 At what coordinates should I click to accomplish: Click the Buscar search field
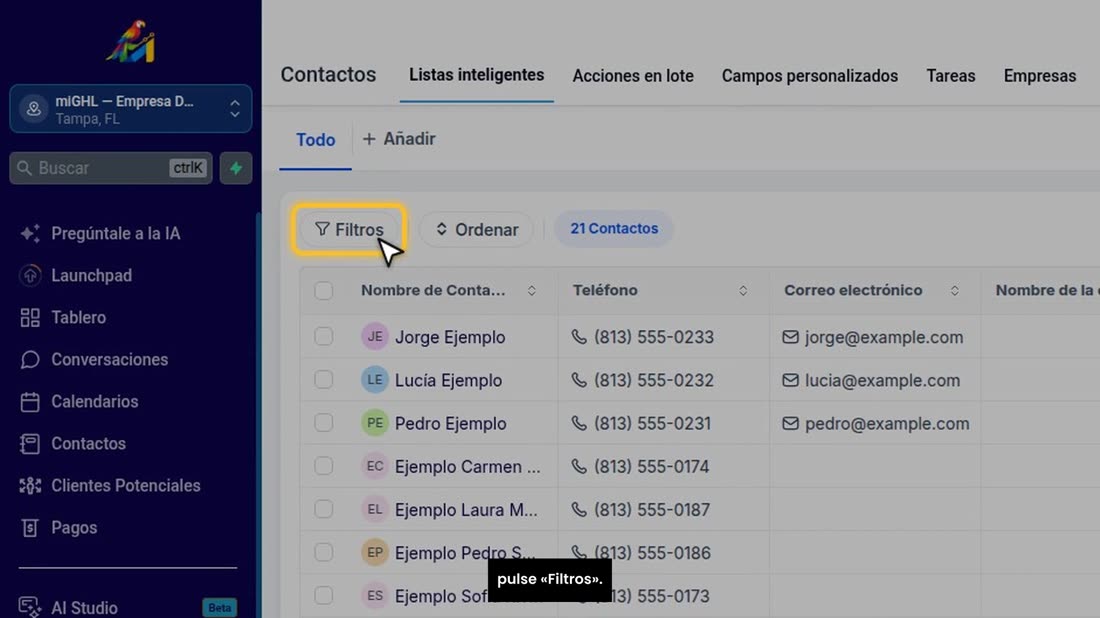[x=111, y=168]
